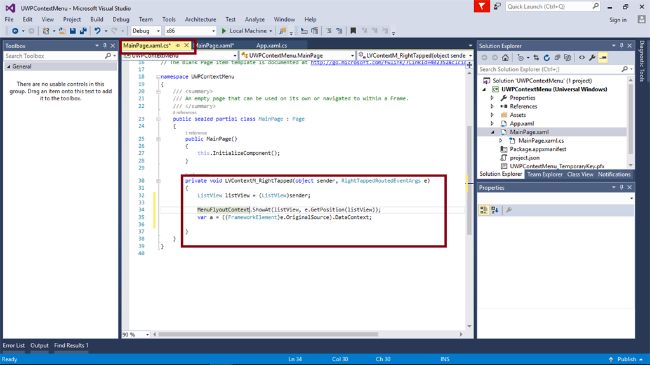Open Properties wrench icon in Solution Explorer

[x=592, y=58]
